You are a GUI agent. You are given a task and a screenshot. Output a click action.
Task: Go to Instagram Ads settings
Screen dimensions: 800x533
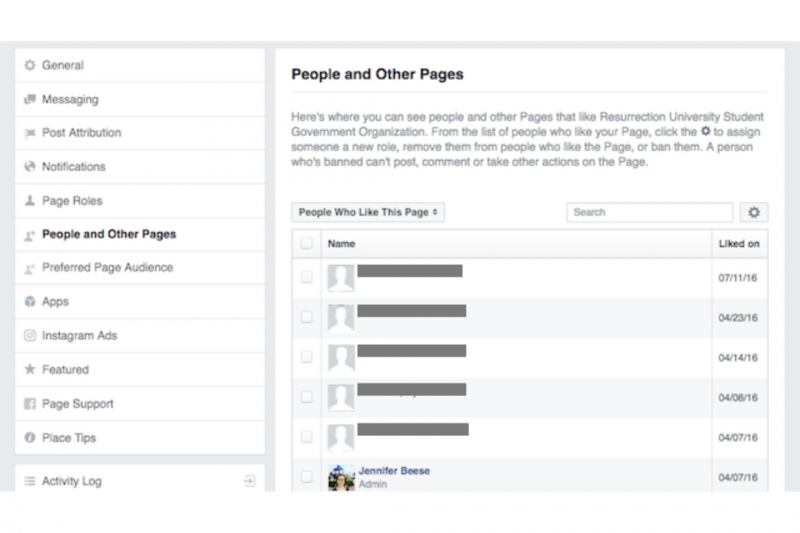click(140, 336)
